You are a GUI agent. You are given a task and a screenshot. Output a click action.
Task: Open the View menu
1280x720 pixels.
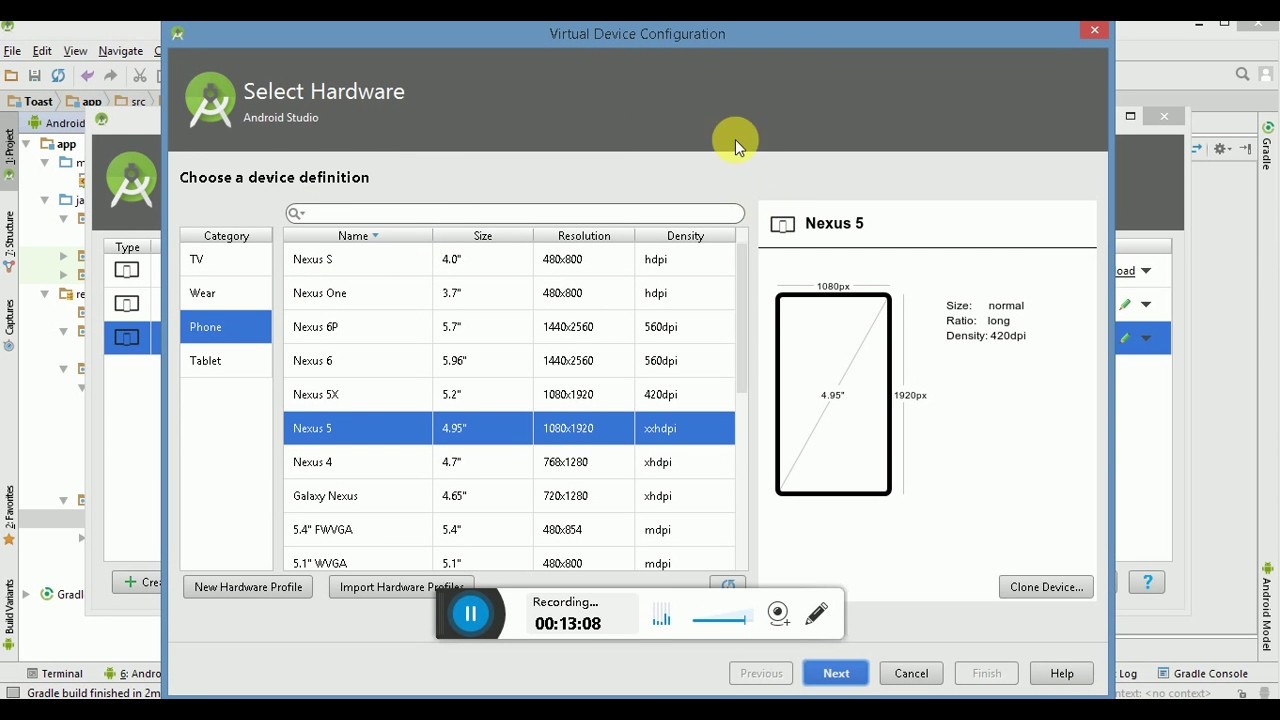(x=75, y=51)
